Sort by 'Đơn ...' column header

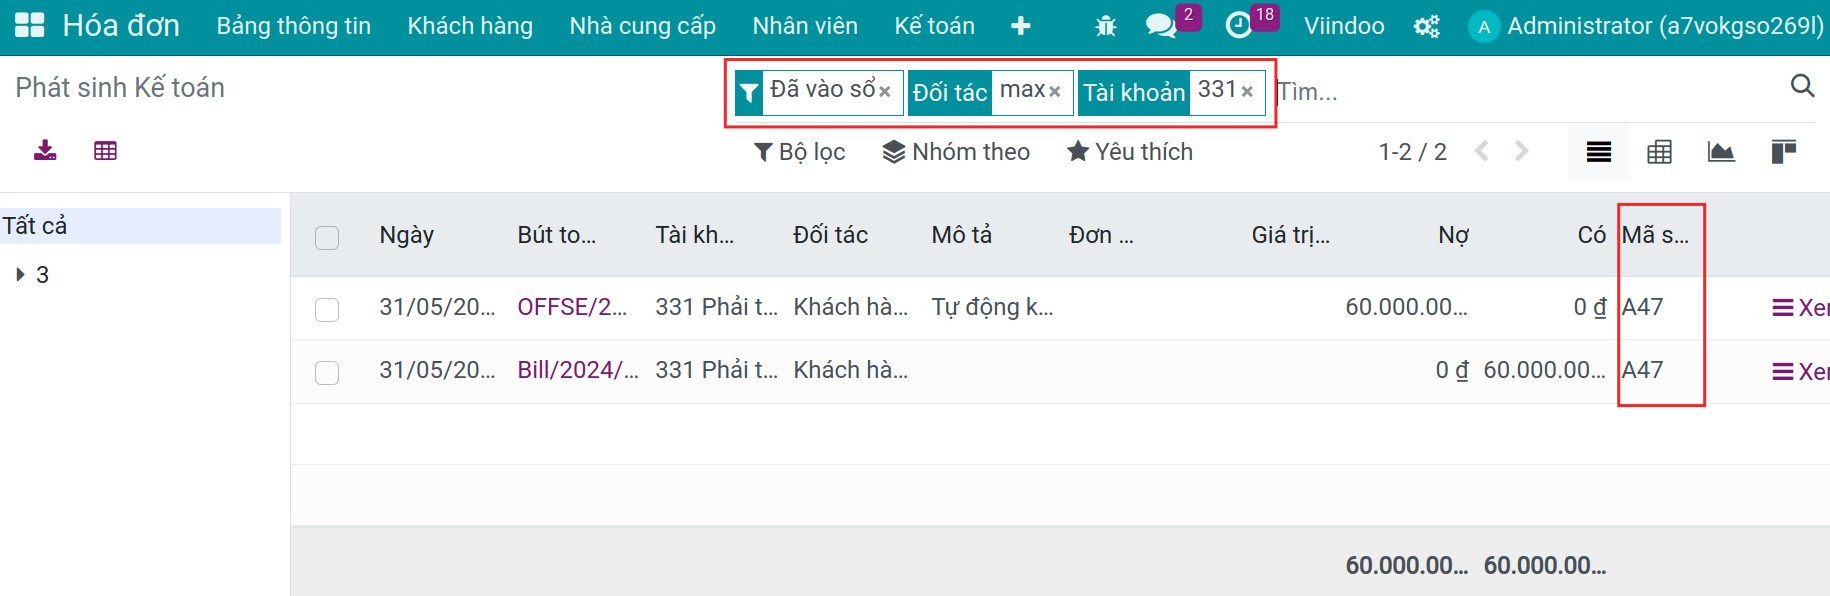pos(1101,235)
